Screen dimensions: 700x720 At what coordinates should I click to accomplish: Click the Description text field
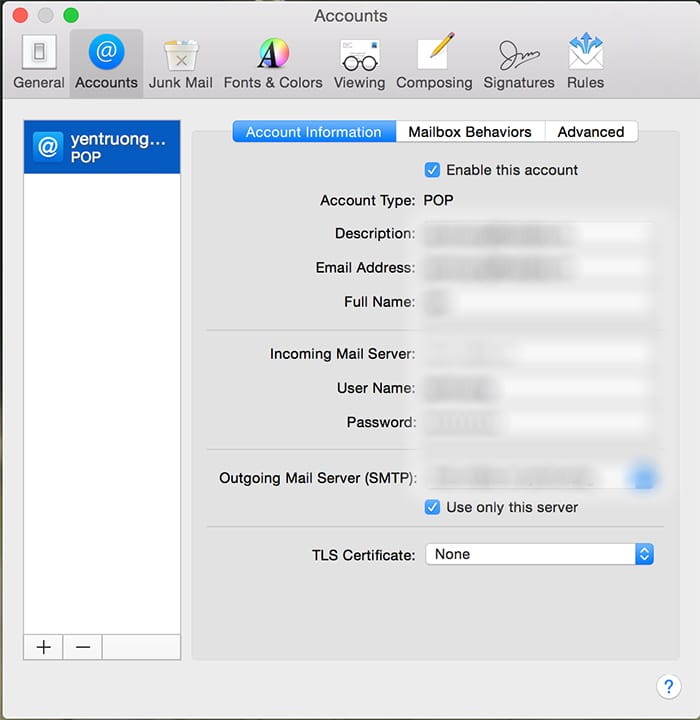pos(537,234)
